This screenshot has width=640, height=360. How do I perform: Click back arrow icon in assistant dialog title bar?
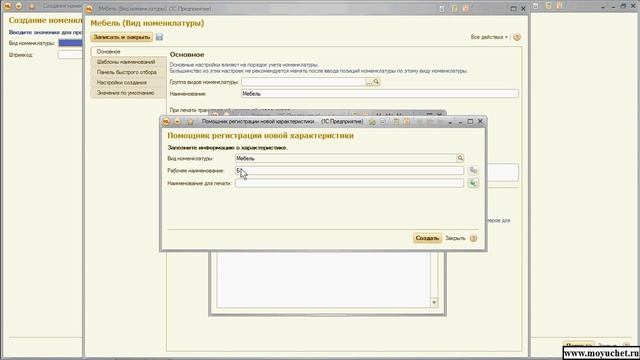click(177, 122)
